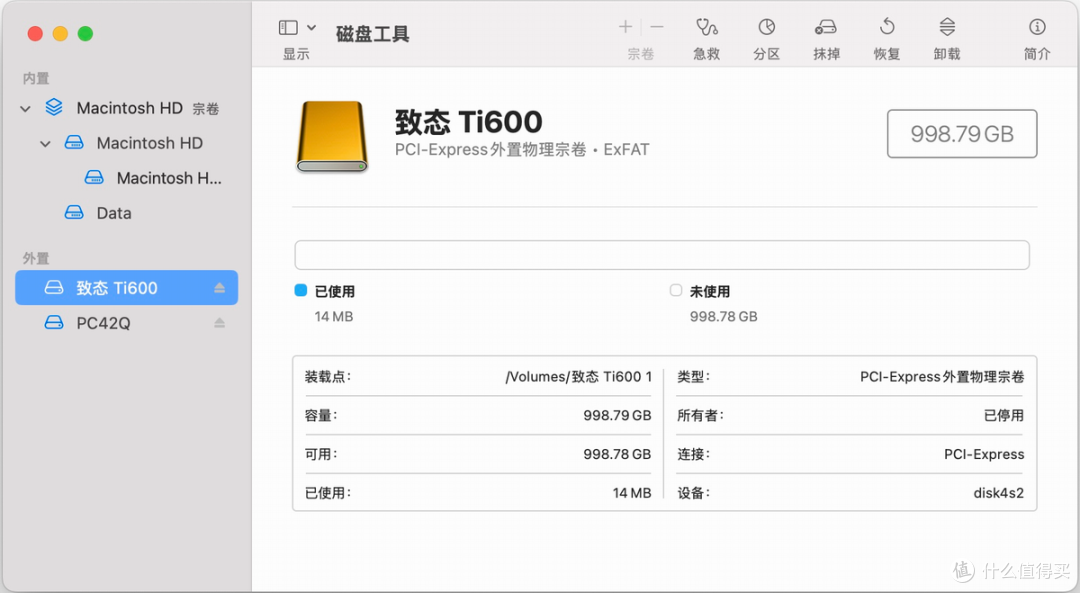The image size is (1080, 593).
Task: Click the white 未使用 legend swatch
Action: coord(676,290)
